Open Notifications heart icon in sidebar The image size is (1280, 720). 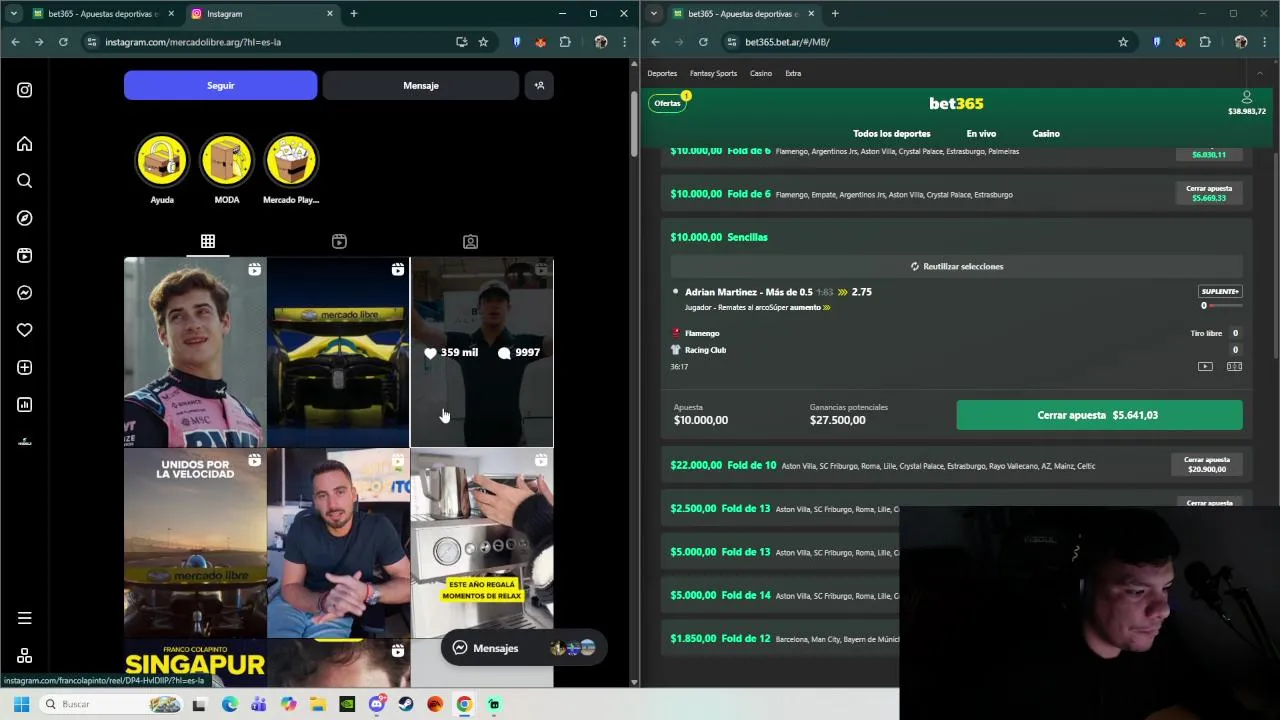[24, 330]
